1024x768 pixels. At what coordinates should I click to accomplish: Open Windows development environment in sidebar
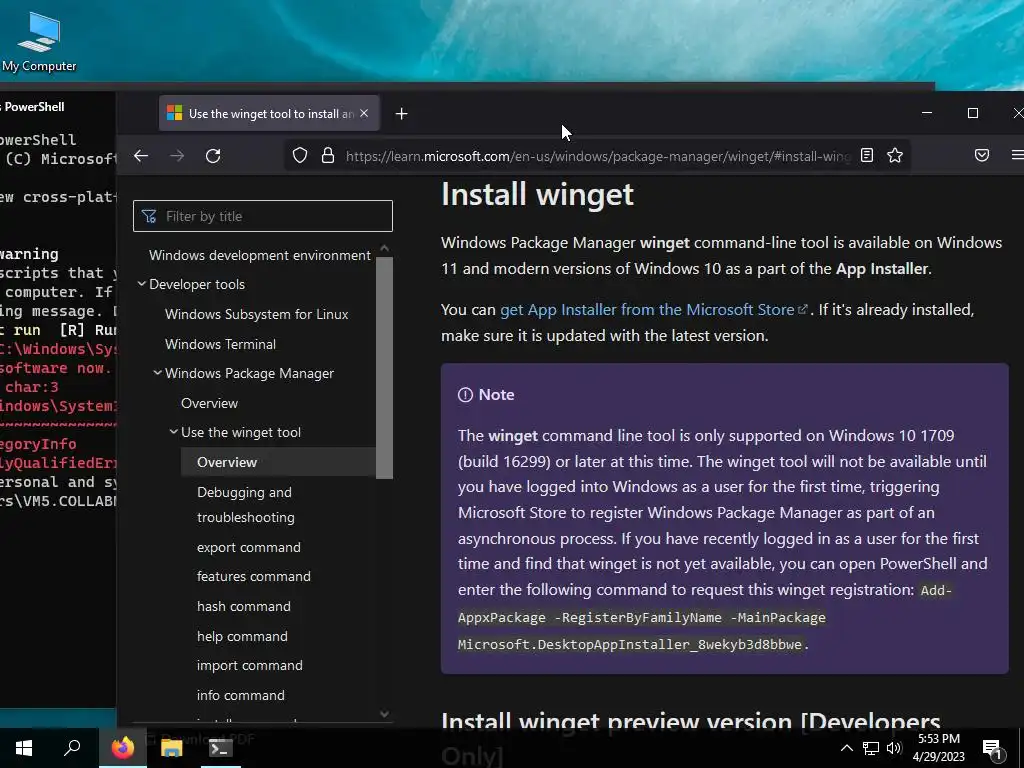(x=259, y=255)
